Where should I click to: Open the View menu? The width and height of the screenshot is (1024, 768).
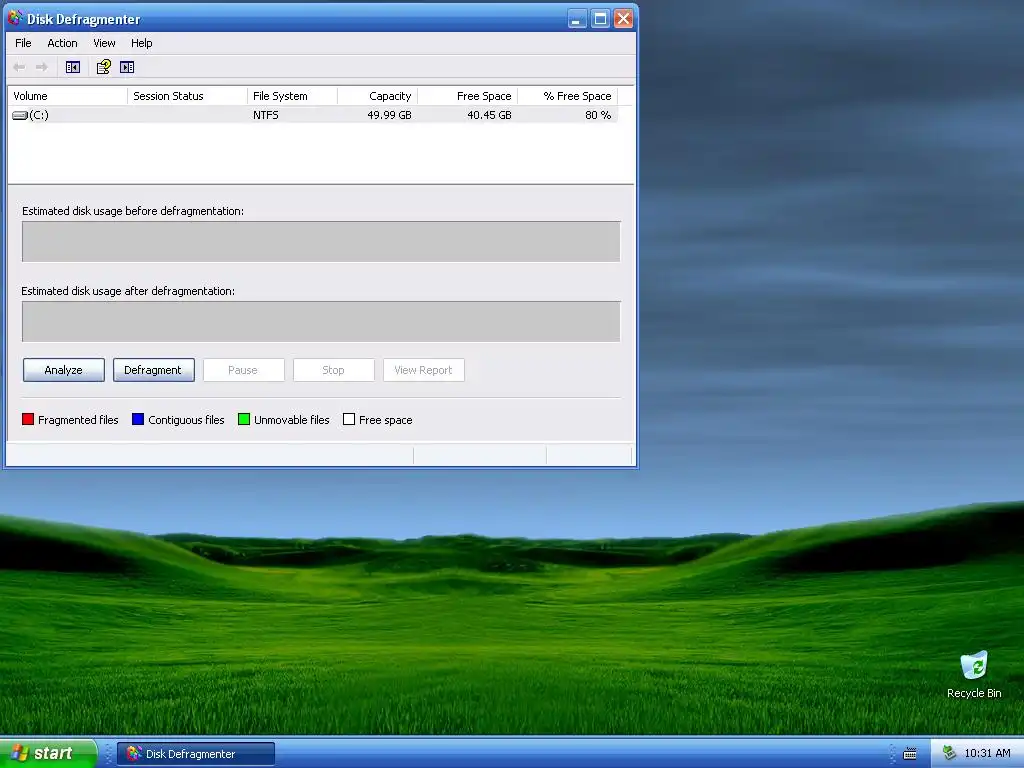tap(104, 43)
